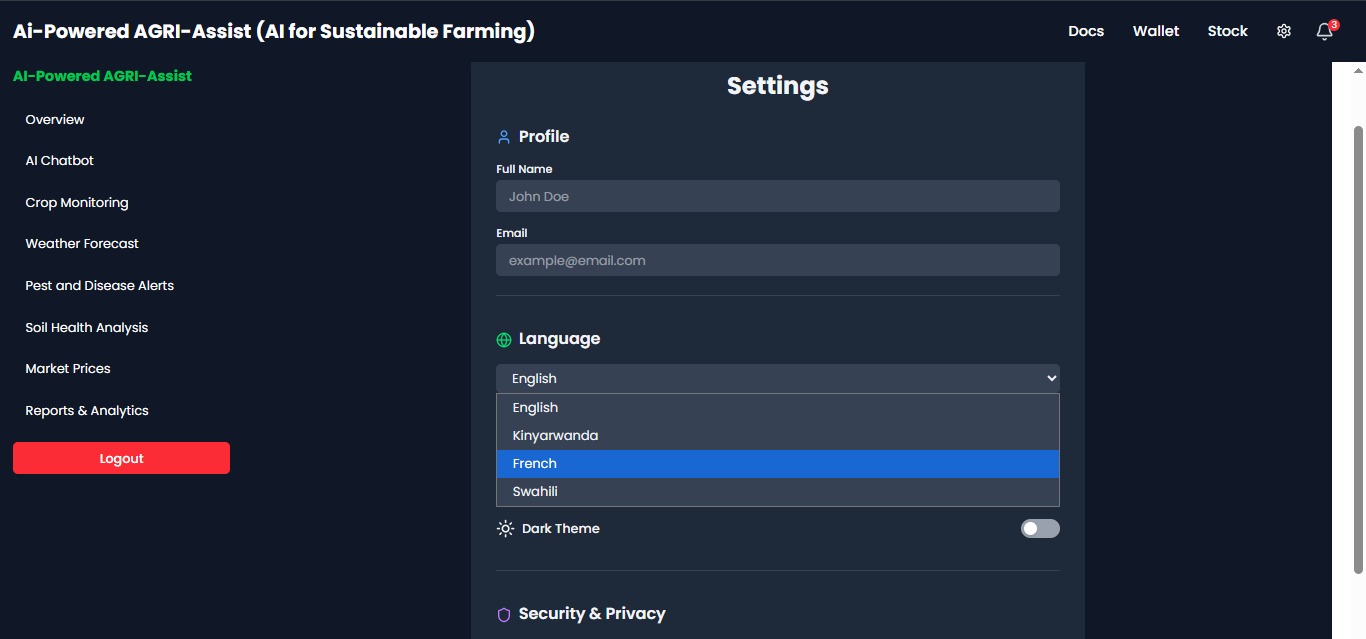Focus the Email input field
This screenshot has height=639, width=1366.
coord(777,261)
